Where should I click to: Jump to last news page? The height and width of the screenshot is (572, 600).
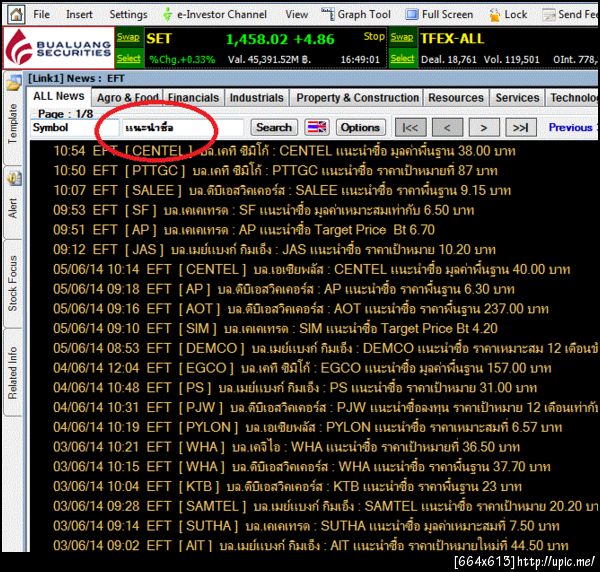(x=520, y=127)
